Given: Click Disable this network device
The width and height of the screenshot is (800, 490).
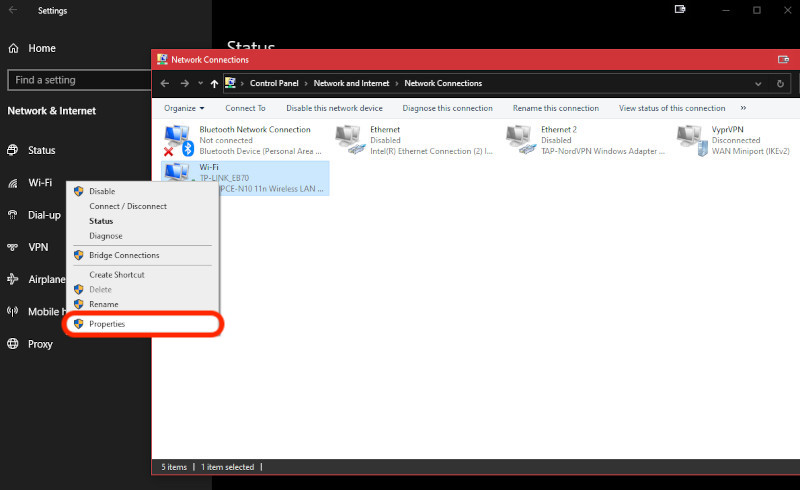Looking at the screenshot, I should [x=334, y=108].
